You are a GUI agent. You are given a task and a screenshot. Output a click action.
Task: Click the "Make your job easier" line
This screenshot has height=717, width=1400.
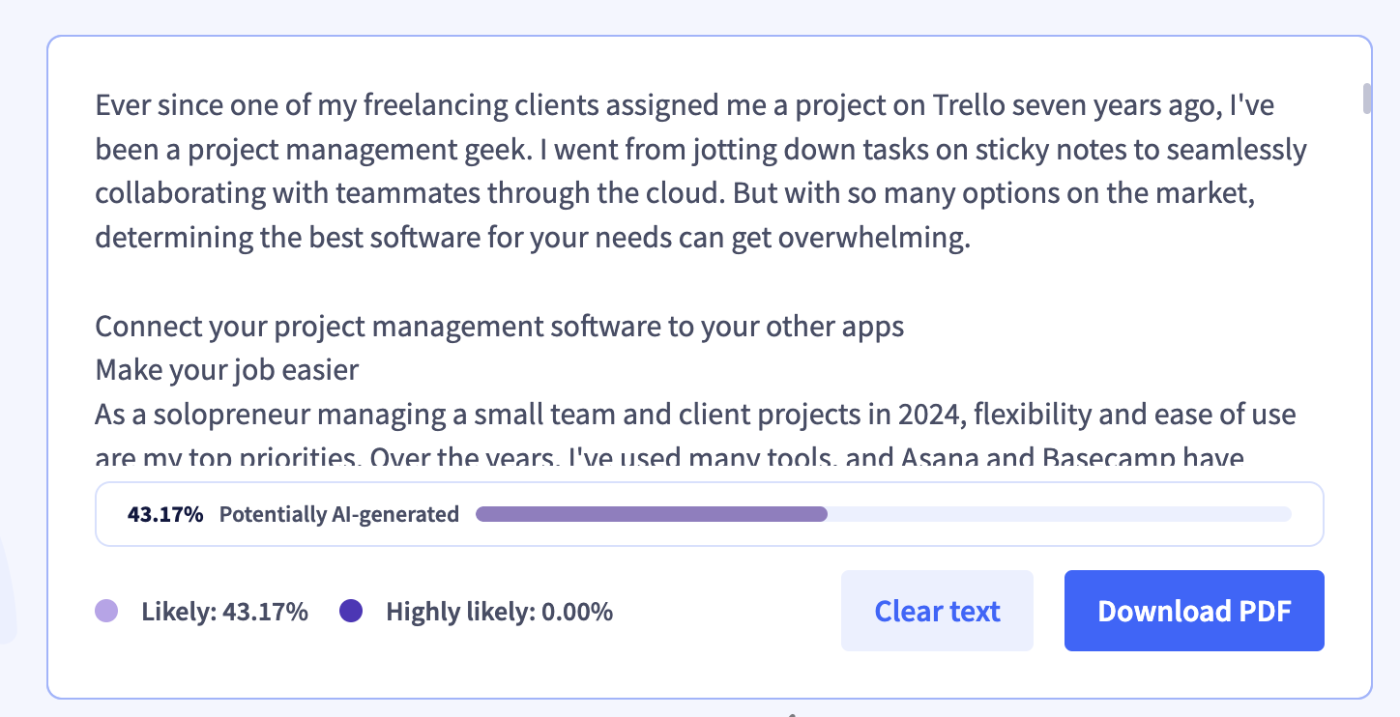(x=227, y=370)
